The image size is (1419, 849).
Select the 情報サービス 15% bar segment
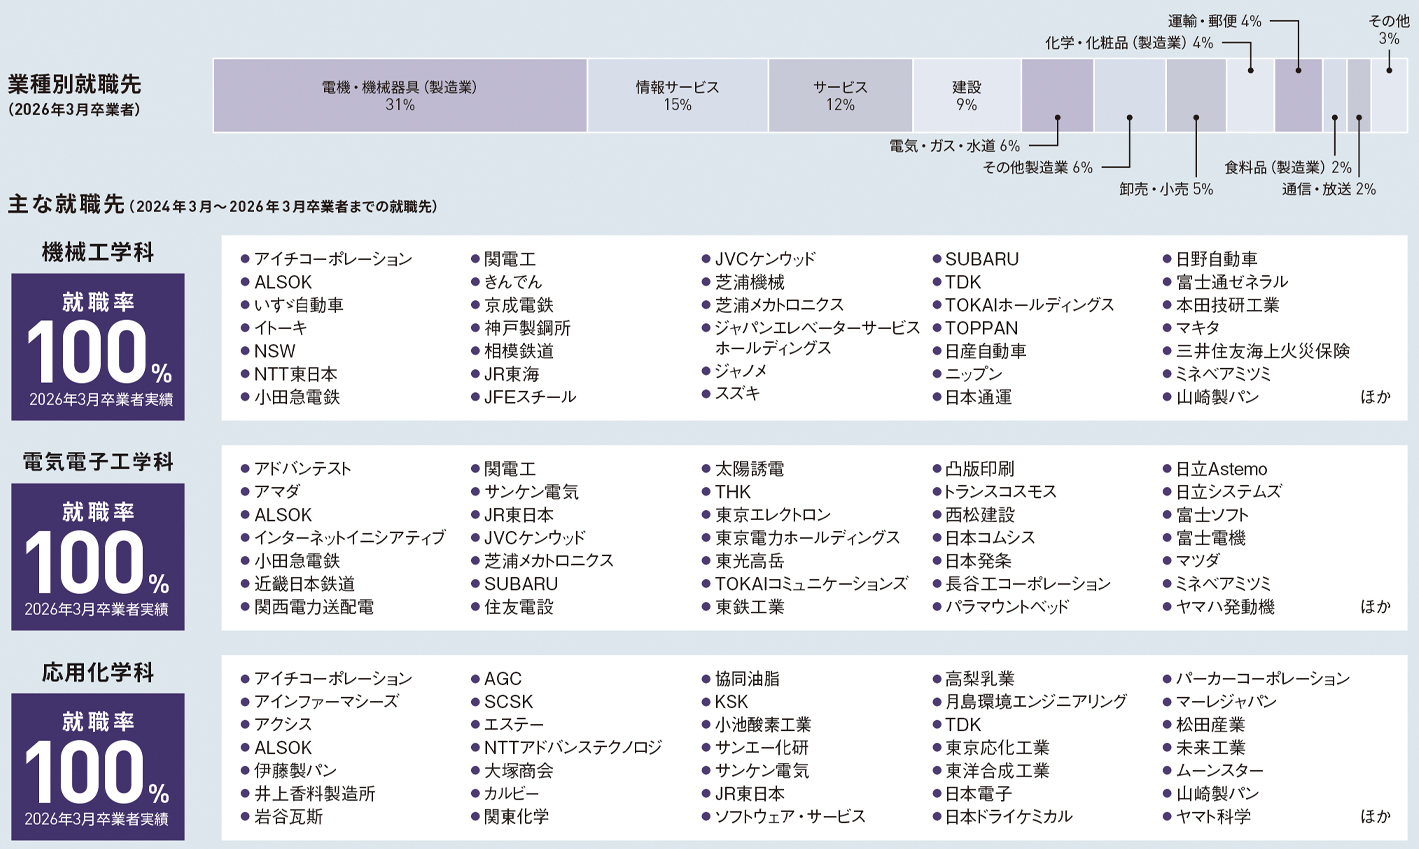point(678,96)
